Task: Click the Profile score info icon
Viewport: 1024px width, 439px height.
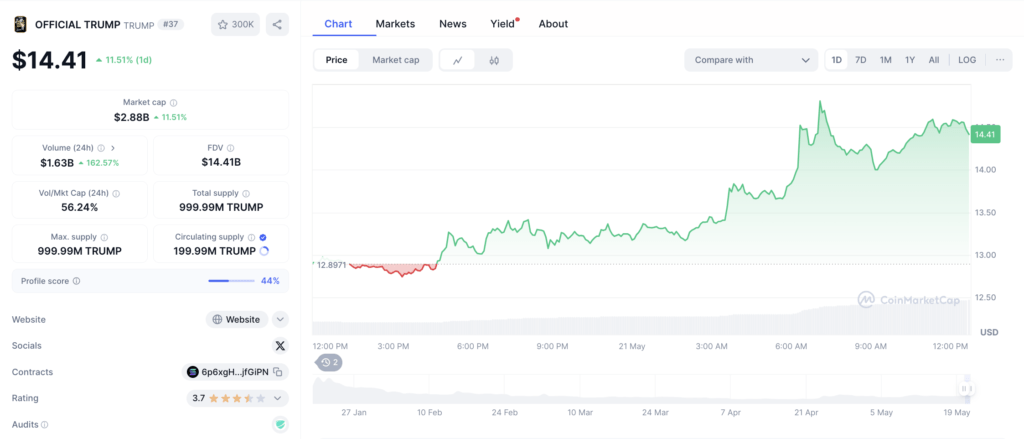Action: click(x=76, y=281)
